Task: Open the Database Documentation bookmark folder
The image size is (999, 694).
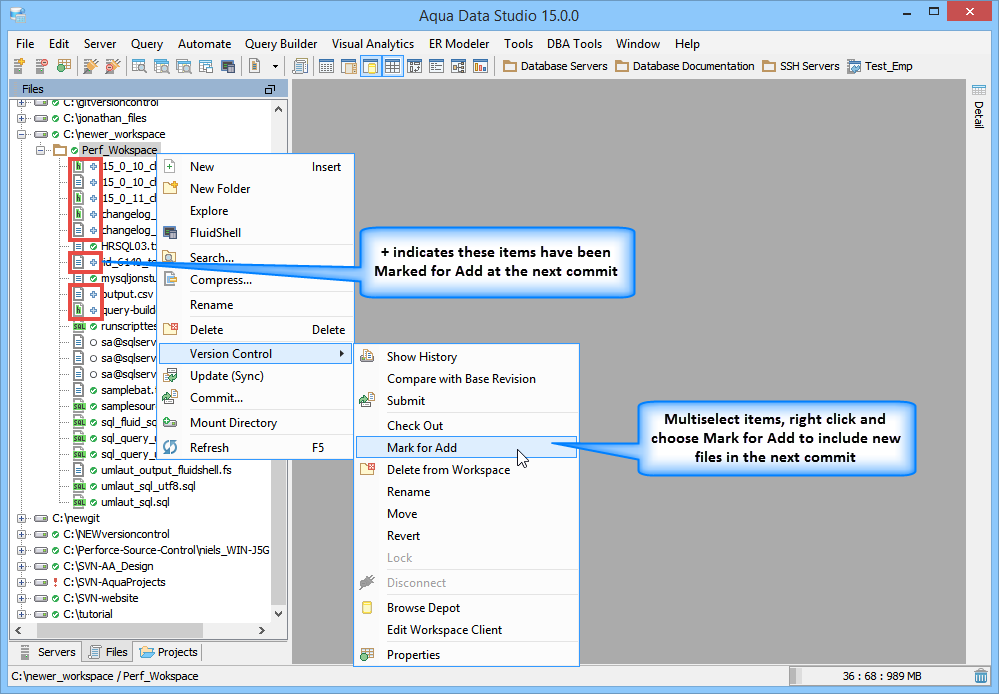Action: point(685,66)
